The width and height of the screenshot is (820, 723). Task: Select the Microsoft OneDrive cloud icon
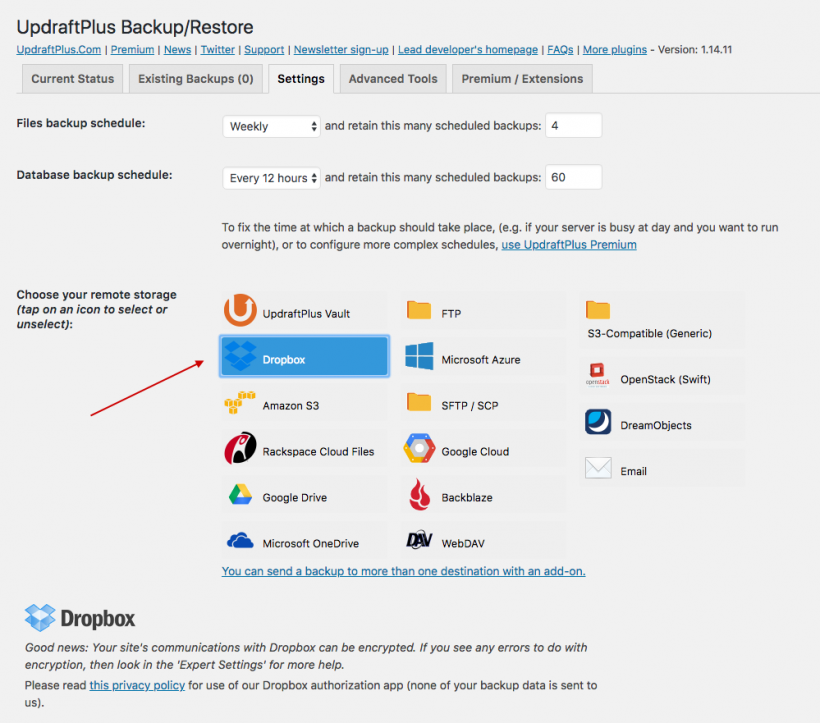(240, 540)
